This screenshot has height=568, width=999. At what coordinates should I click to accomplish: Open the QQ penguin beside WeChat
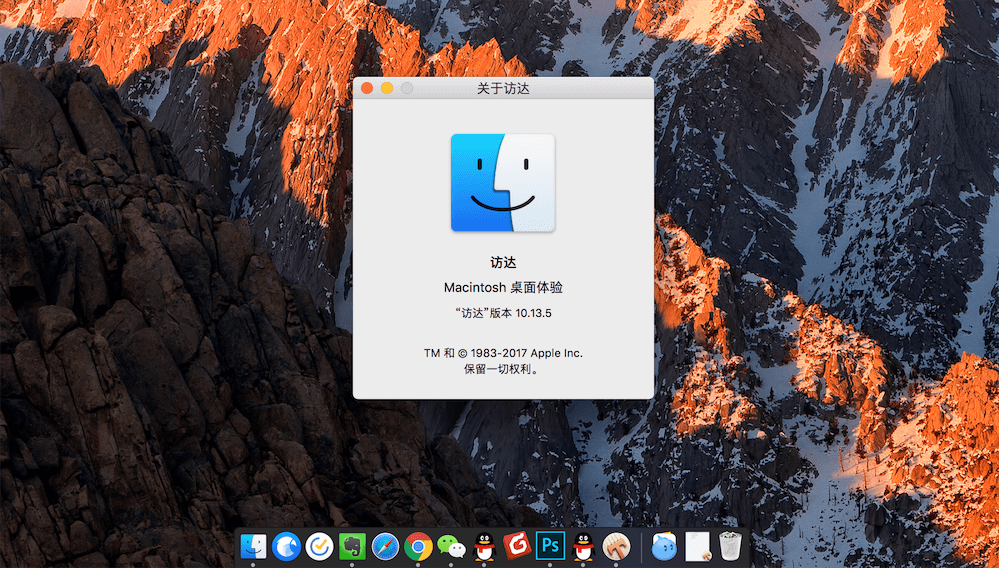tap(485, 546)
